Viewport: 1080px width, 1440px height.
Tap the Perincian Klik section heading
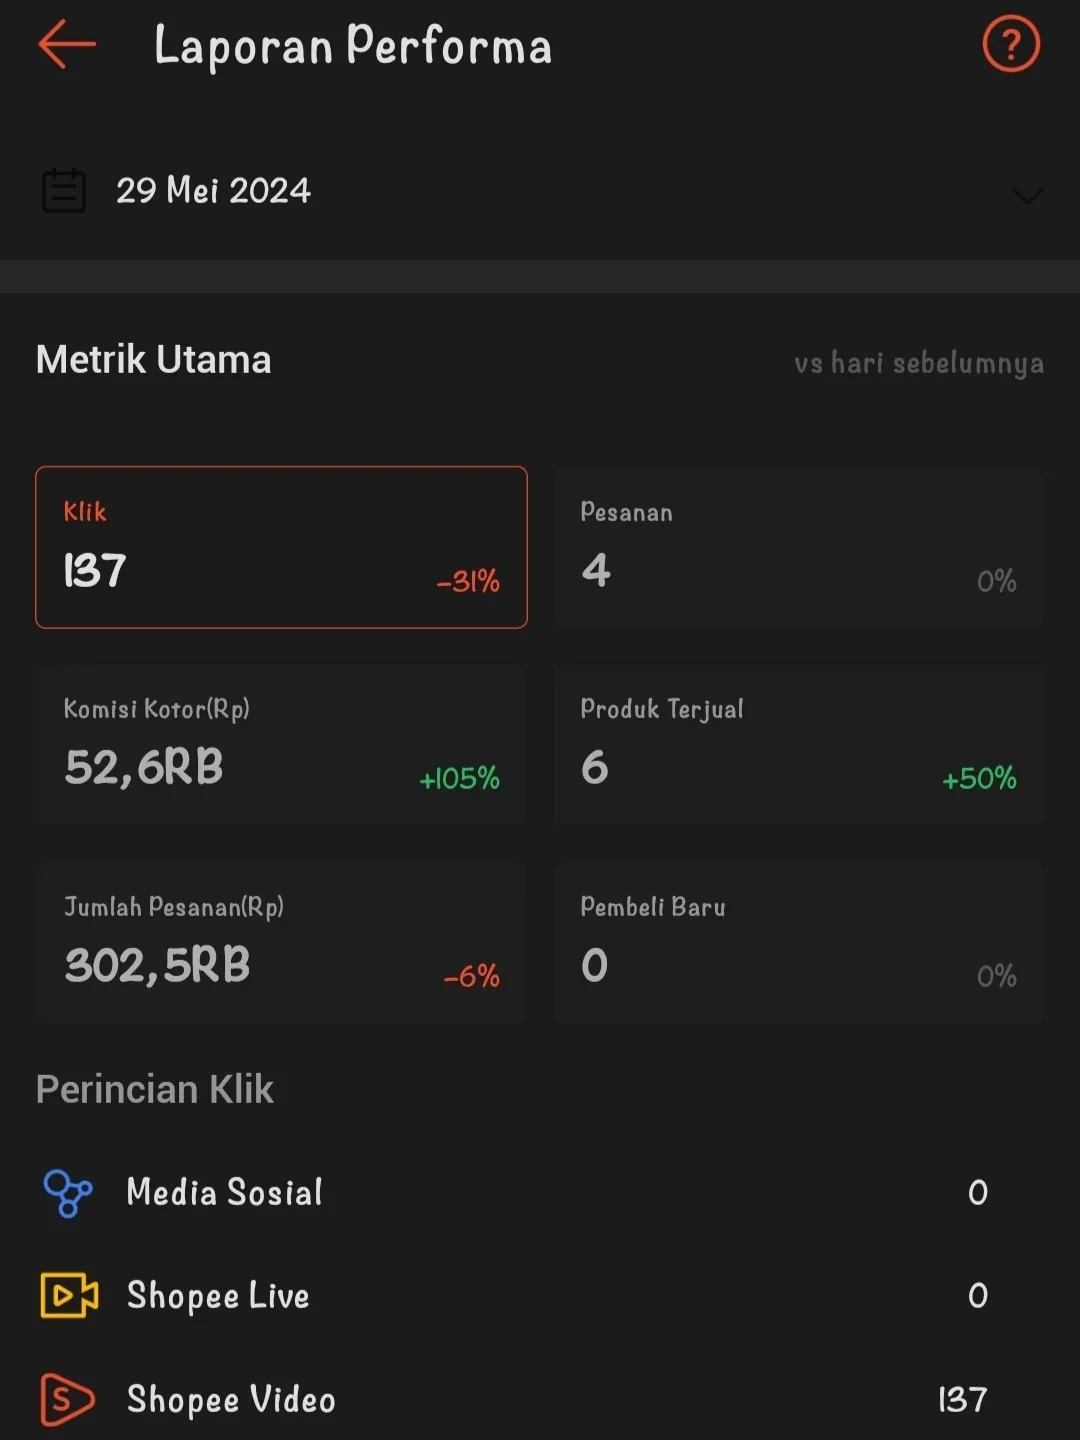click(x=155, y=1089)
